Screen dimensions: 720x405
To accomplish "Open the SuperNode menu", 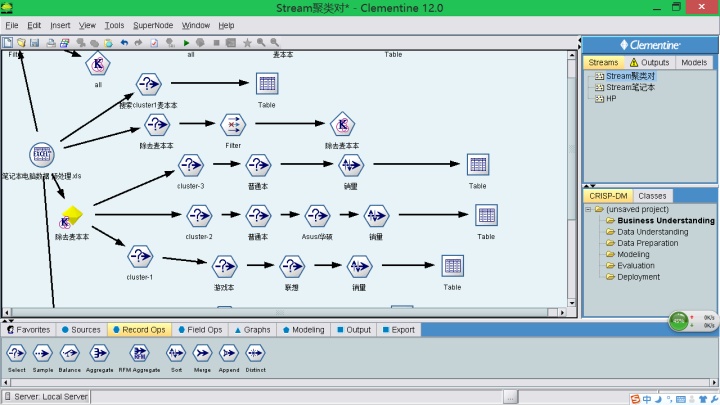I will 153,25.
